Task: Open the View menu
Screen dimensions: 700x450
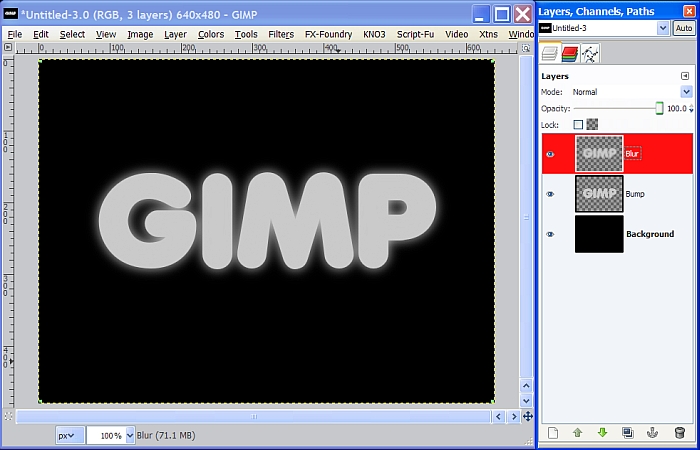Action: pos(106,34)
